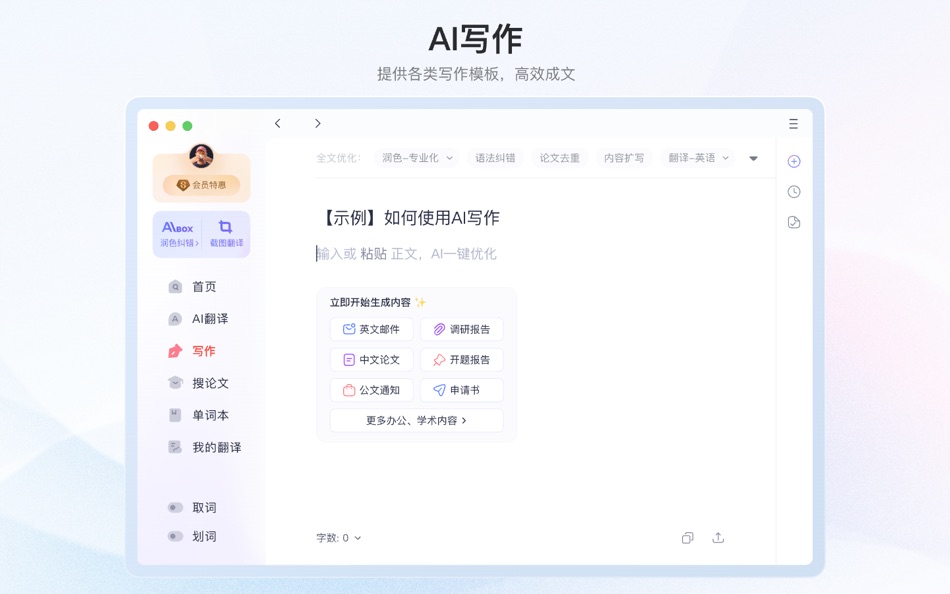Image resolution: width=950 pixels, height=594 pixels.
Task: Click the user avatar picture
Action: [x=201, y=156]
